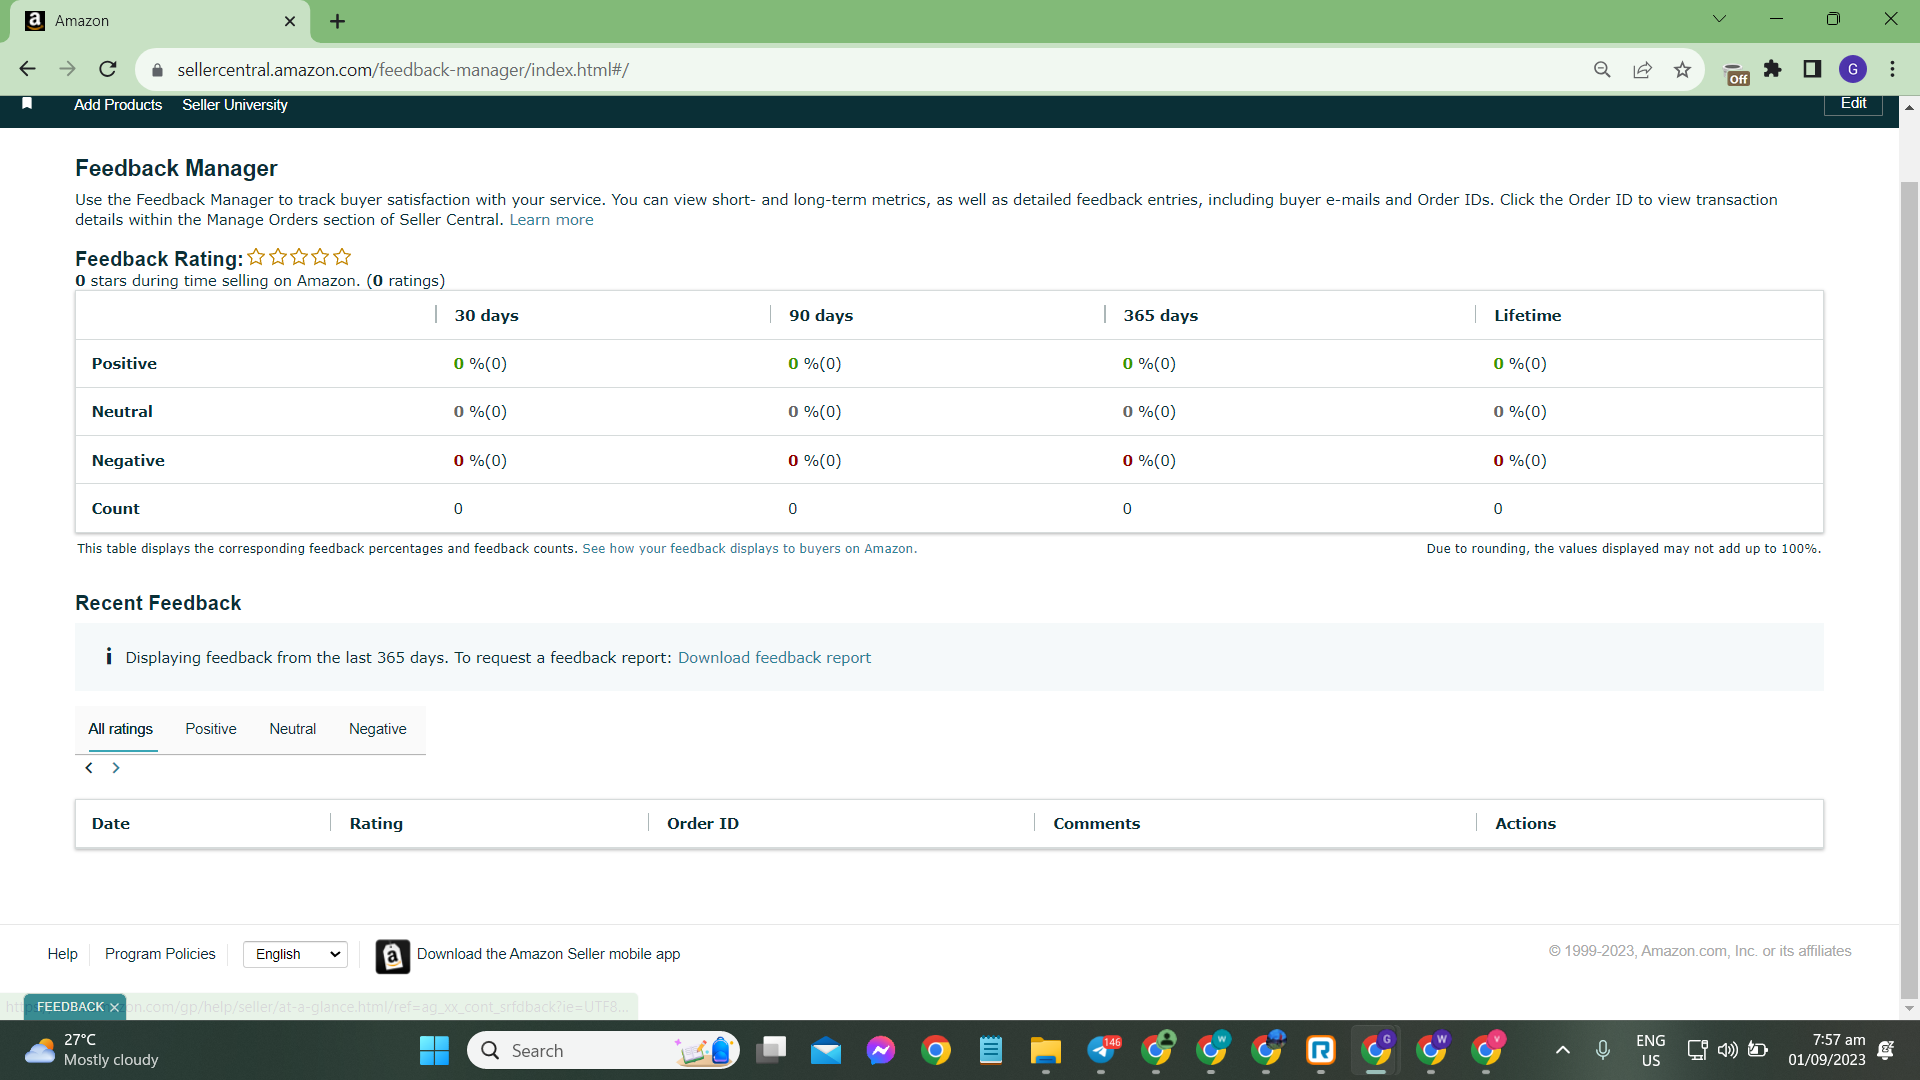Click the bookmark flag icon in navbar
This screenshot has height=1080, width=1920.
pos(27,104)
